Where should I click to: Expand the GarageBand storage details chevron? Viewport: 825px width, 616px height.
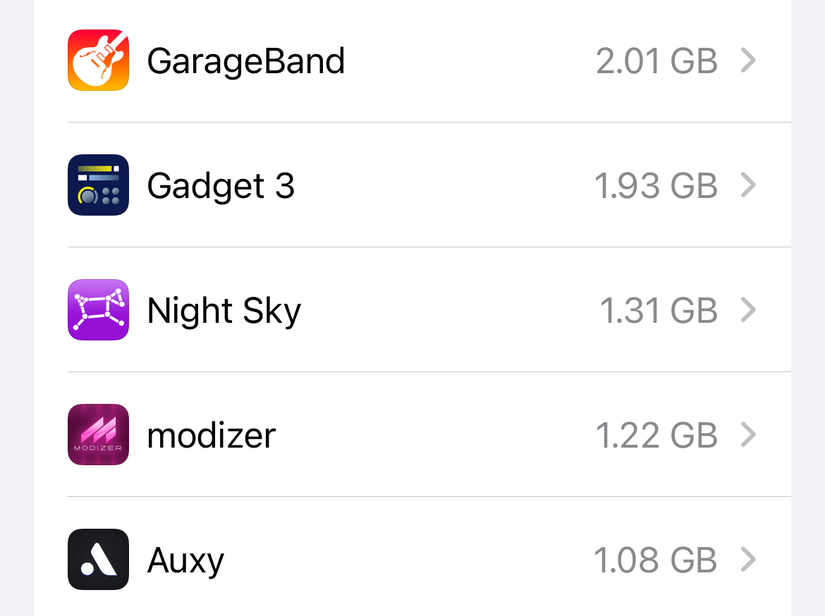[x=748, y=60]
